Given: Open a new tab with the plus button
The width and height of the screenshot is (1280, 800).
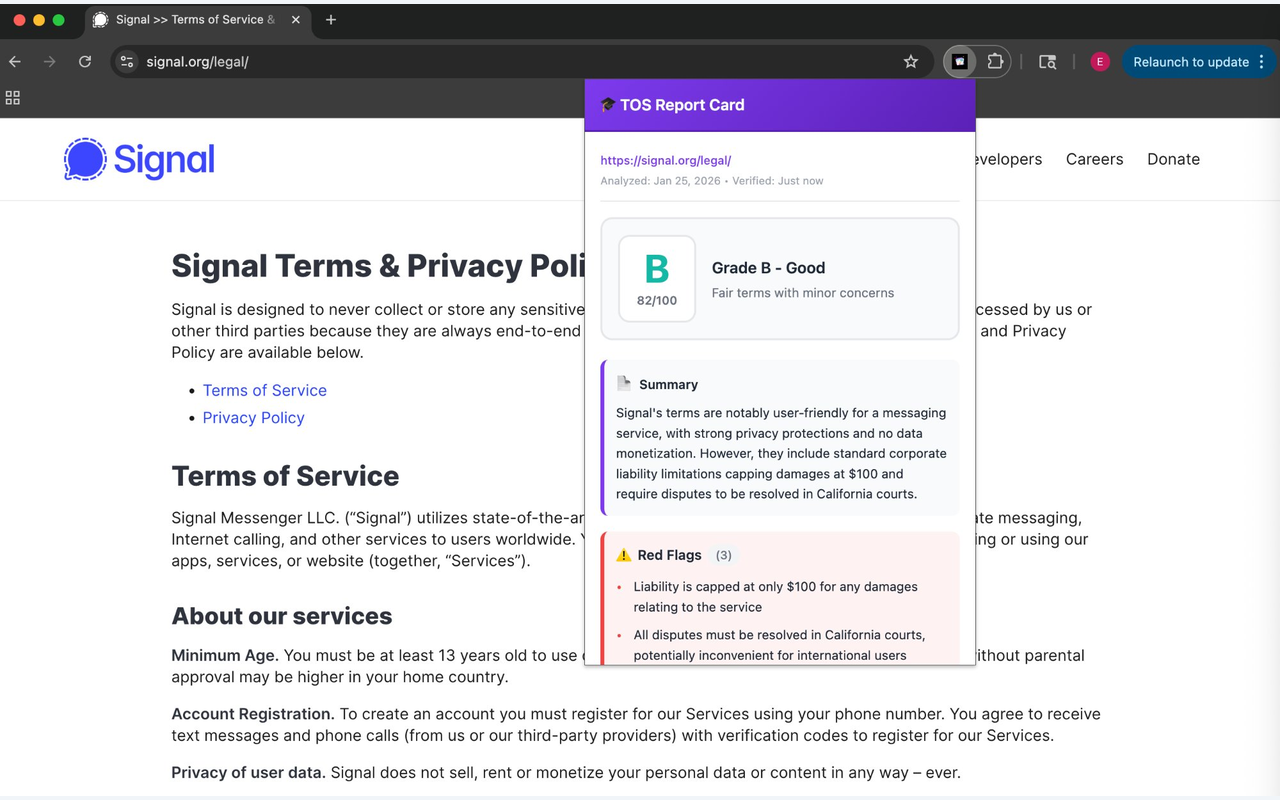Looking at the screenshot, I should click(x=330, y=19).
